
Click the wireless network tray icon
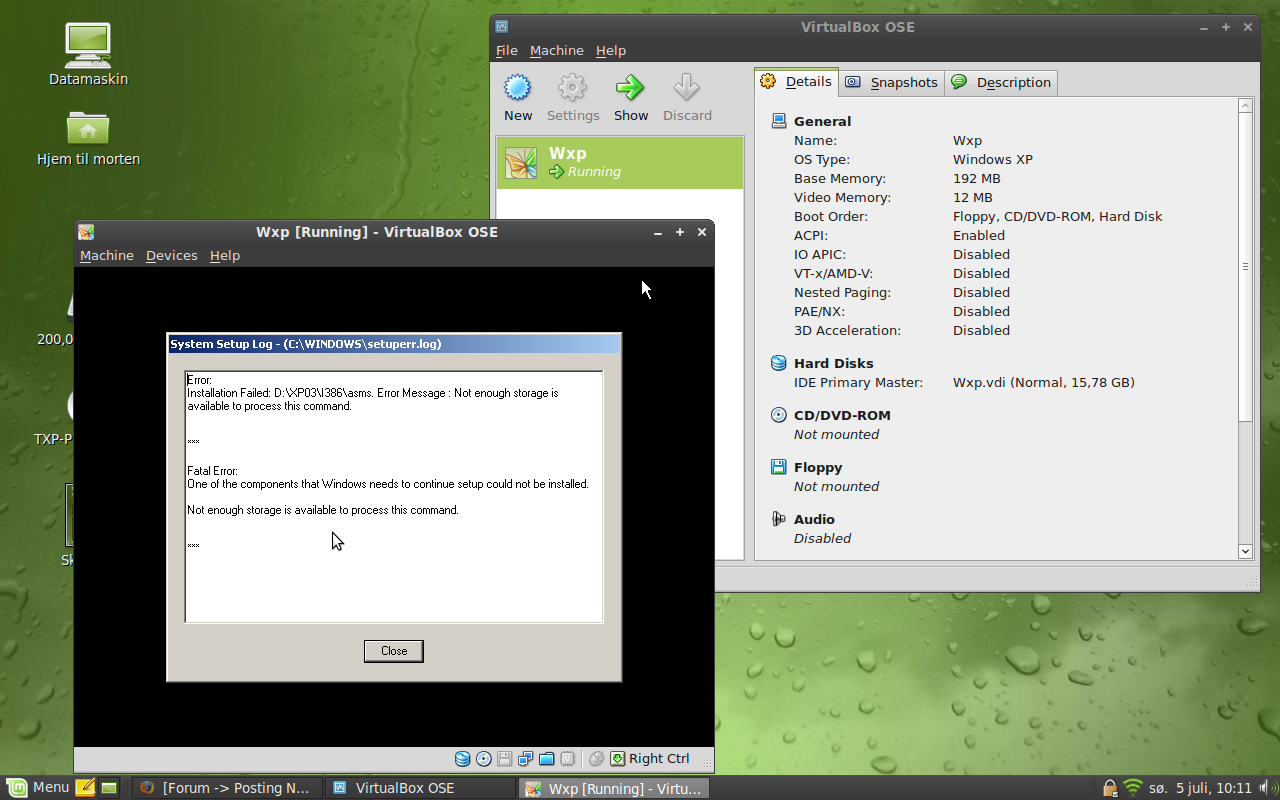point(1132,788)
